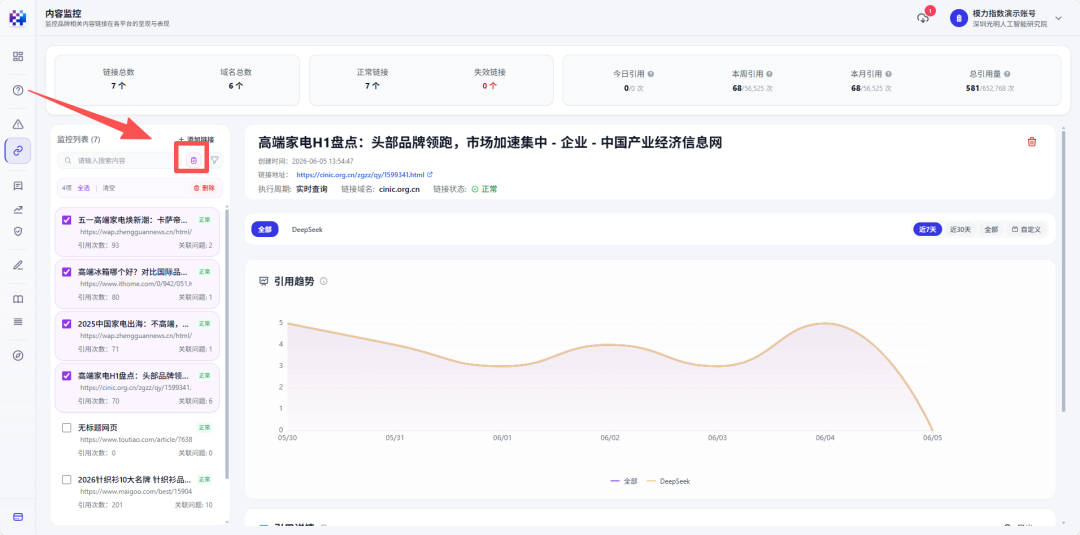Select the link monitoring icon in sidebar
The width and height of the screenshot is (1080, 535).
[18, 150]
